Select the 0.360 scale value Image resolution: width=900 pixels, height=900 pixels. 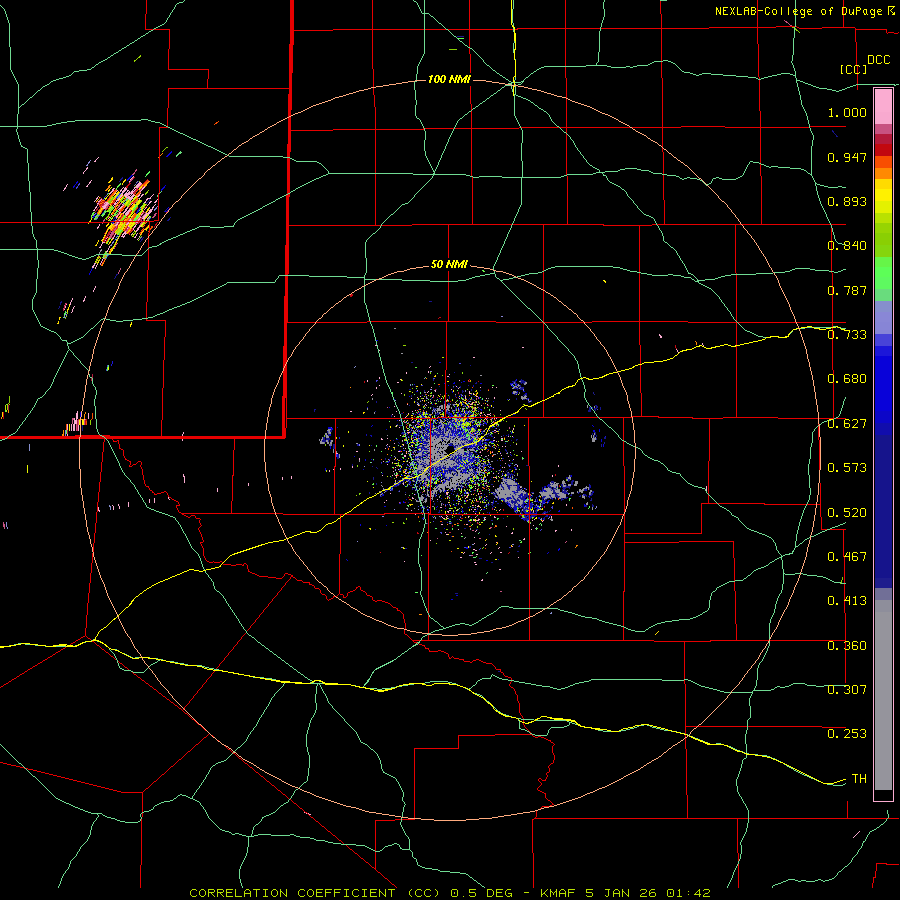(847, 646)
